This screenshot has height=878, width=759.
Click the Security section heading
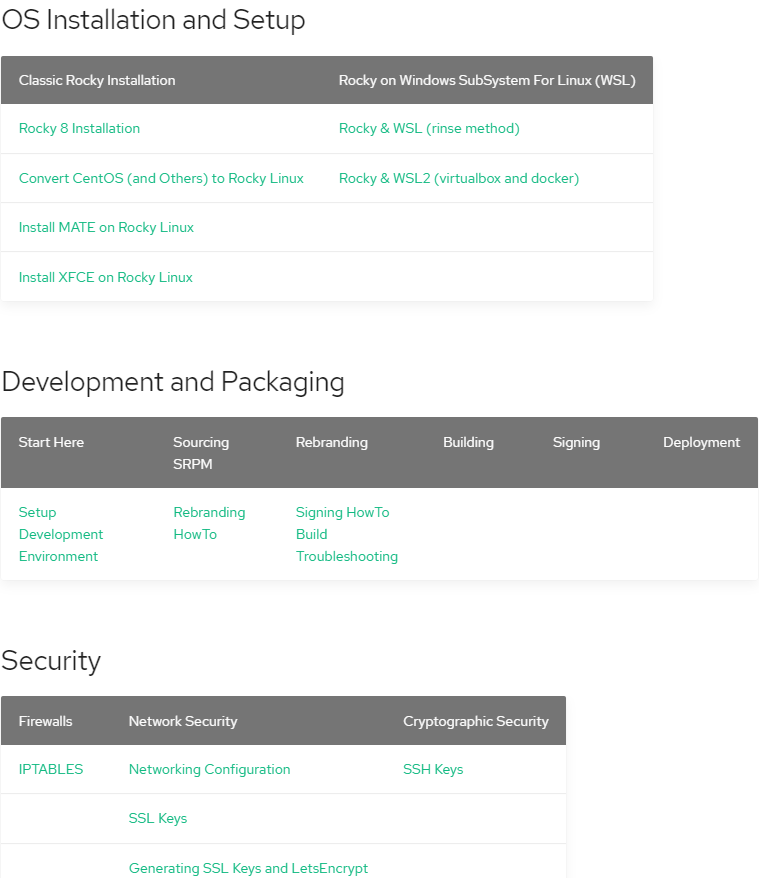51,661
